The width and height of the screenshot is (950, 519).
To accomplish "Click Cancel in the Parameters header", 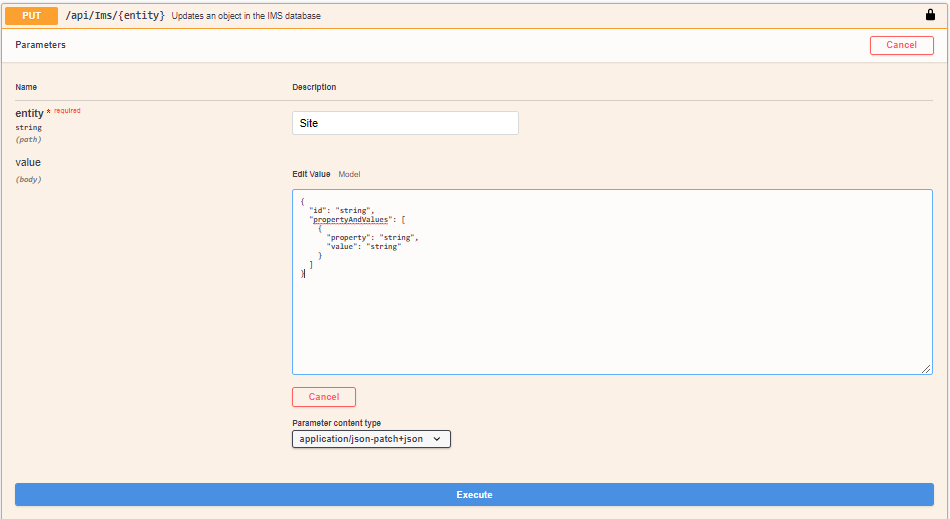I will (901, 45).
